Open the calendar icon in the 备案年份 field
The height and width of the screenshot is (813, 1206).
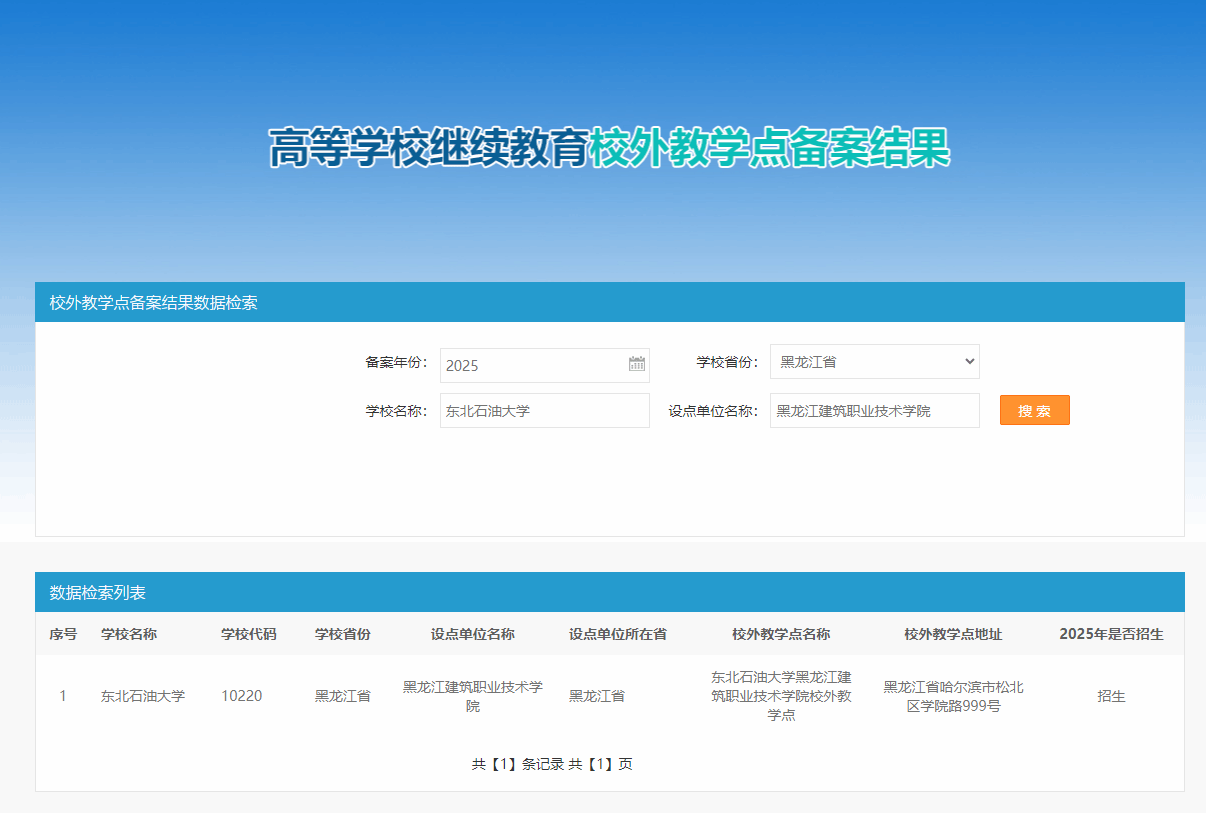[637, 364]
